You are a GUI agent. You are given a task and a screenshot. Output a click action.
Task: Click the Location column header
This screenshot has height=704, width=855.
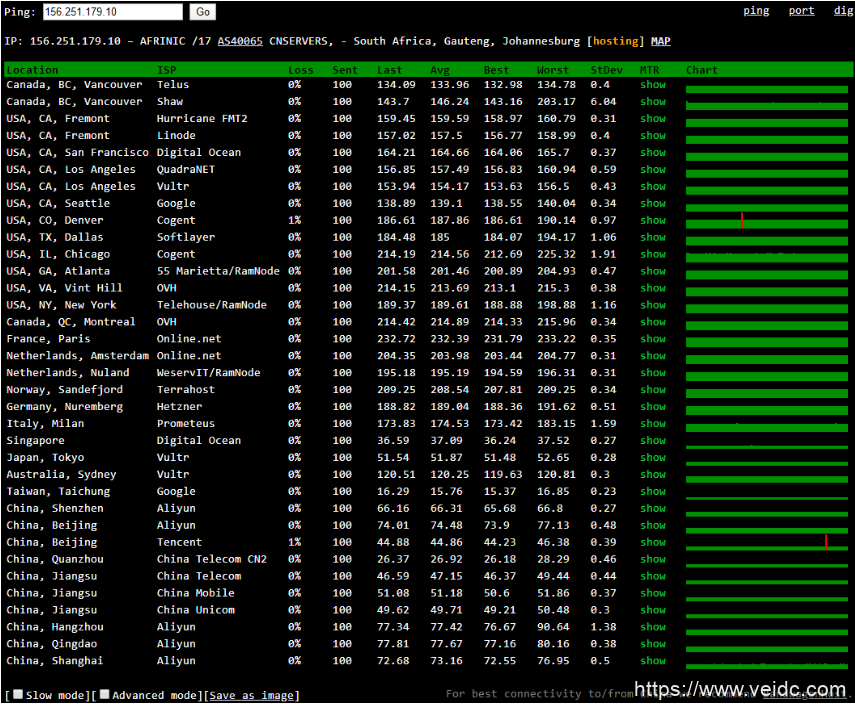click(x=32, y=70)
